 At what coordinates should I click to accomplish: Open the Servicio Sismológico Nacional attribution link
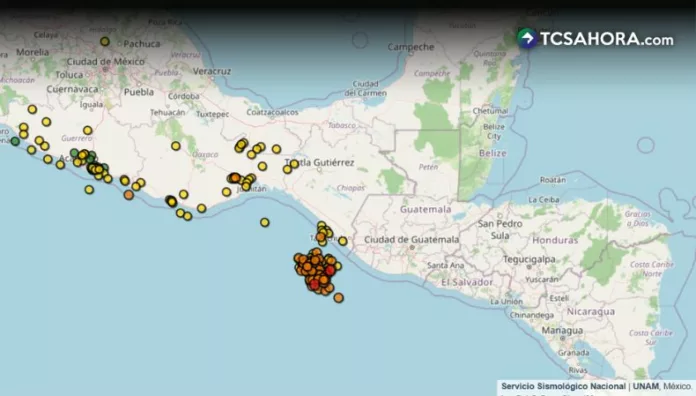[563, 386]
